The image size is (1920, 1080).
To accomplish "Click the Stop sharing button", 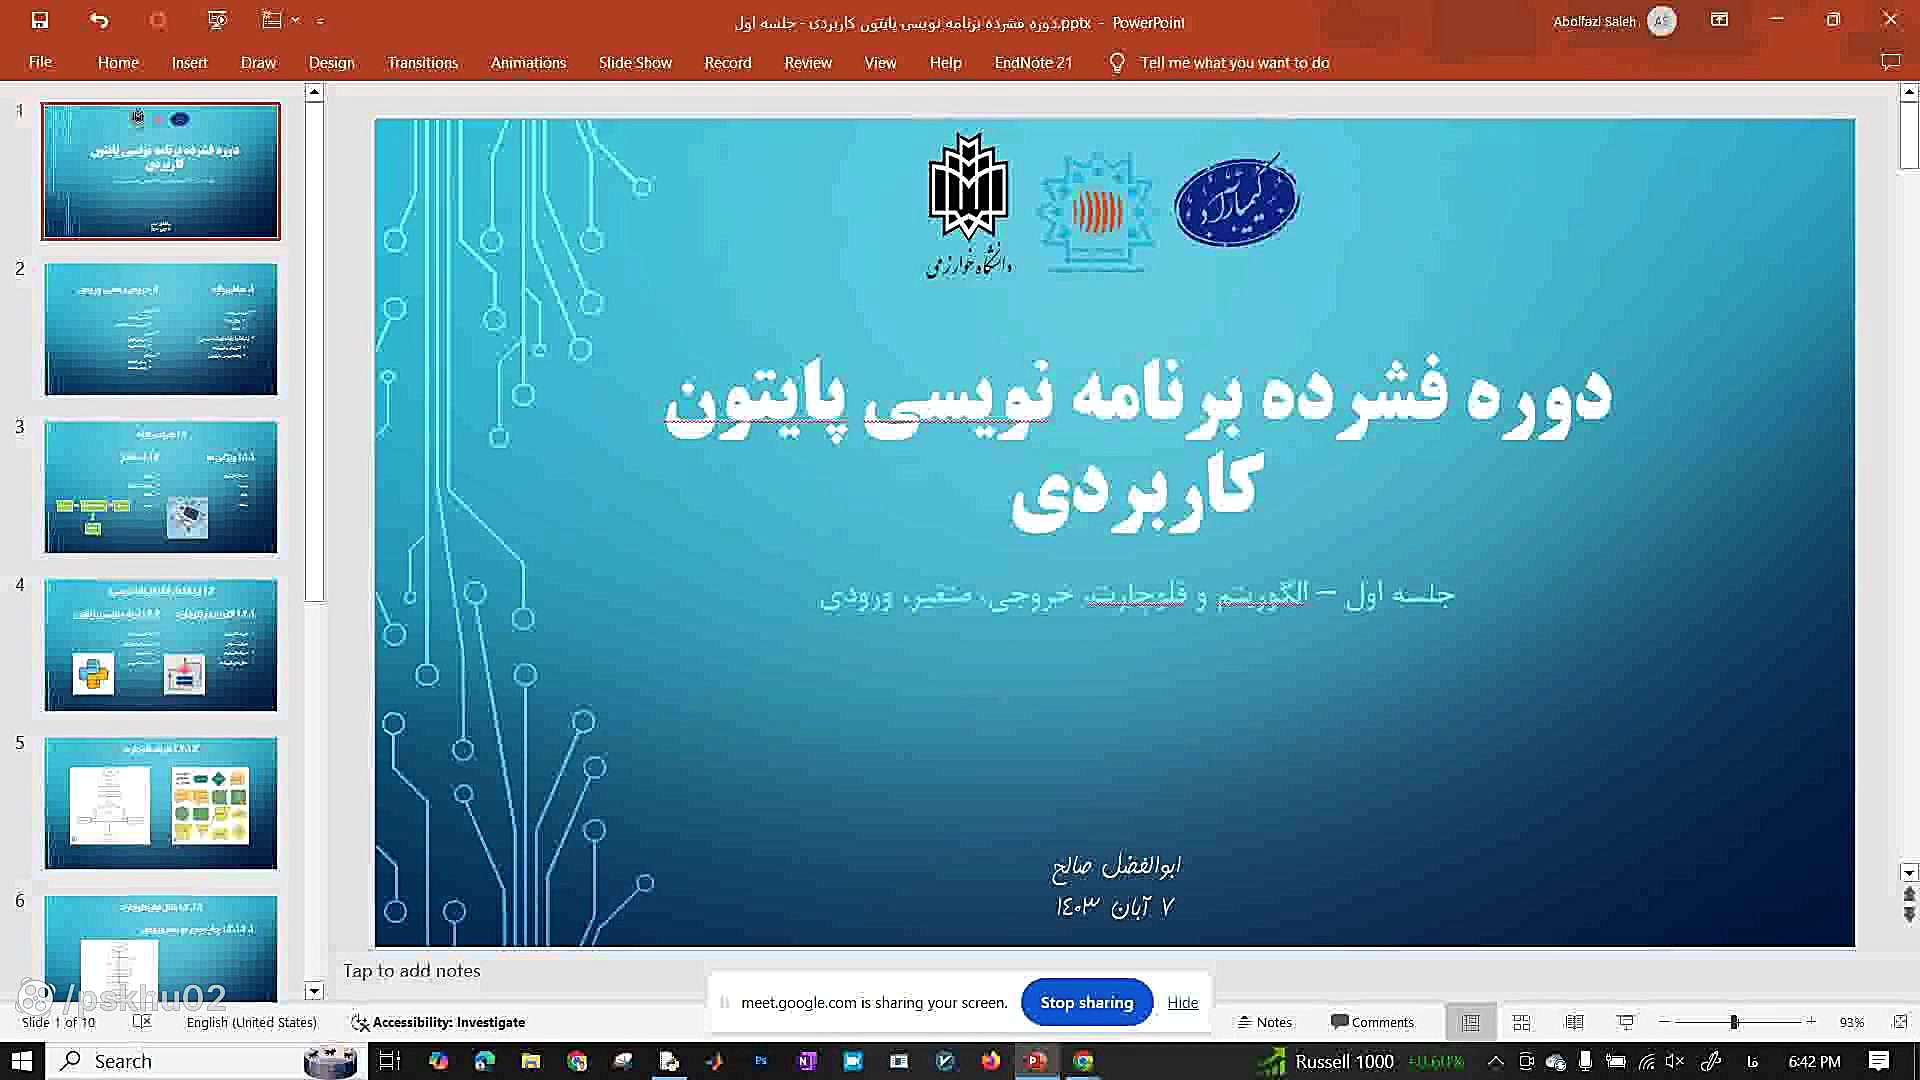I will (x=1086, y=1002).
